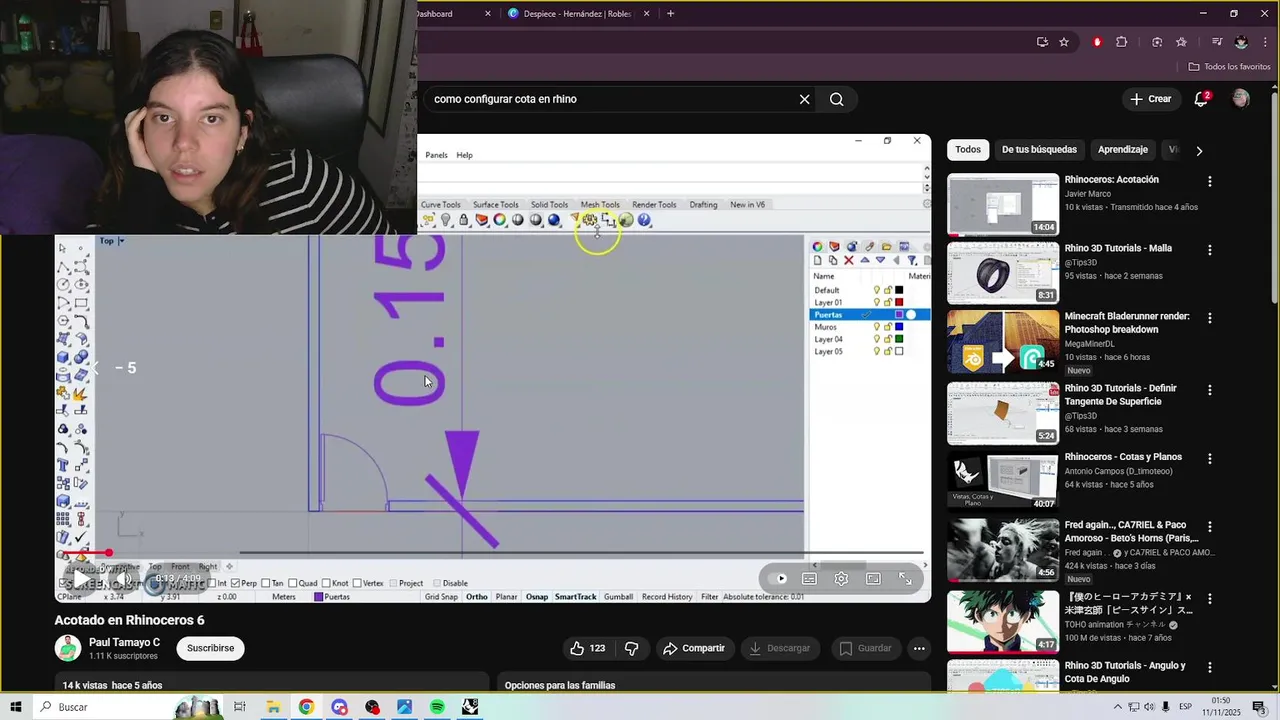This screenshot has width=1280, height=720.
Task: Switch player to theater mode
Action: pos(873,578)
